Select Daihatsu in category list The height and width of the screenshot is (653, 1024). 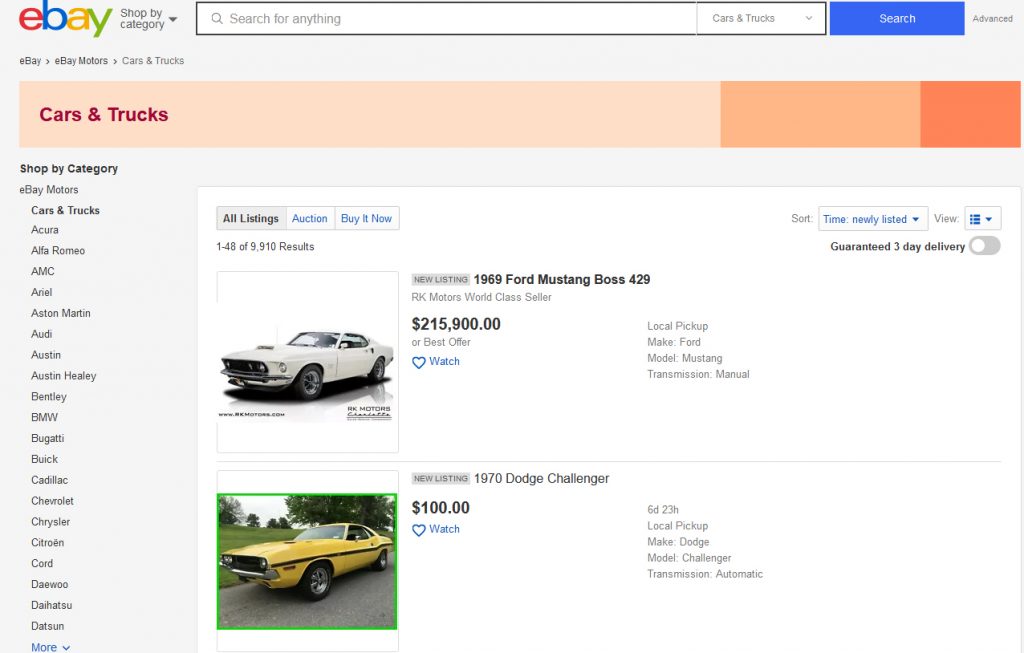[52, 605]
